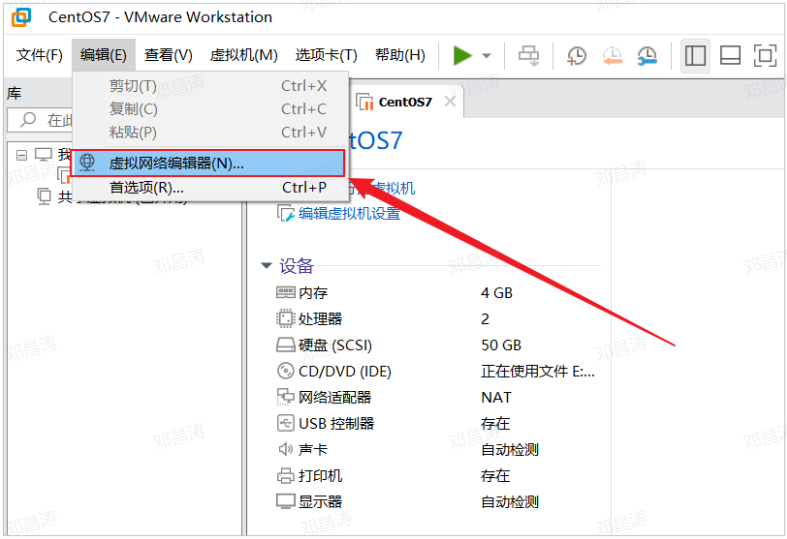787x539 pixels.
Task: Collapse the 设备 section triangle
Action: 266,266
